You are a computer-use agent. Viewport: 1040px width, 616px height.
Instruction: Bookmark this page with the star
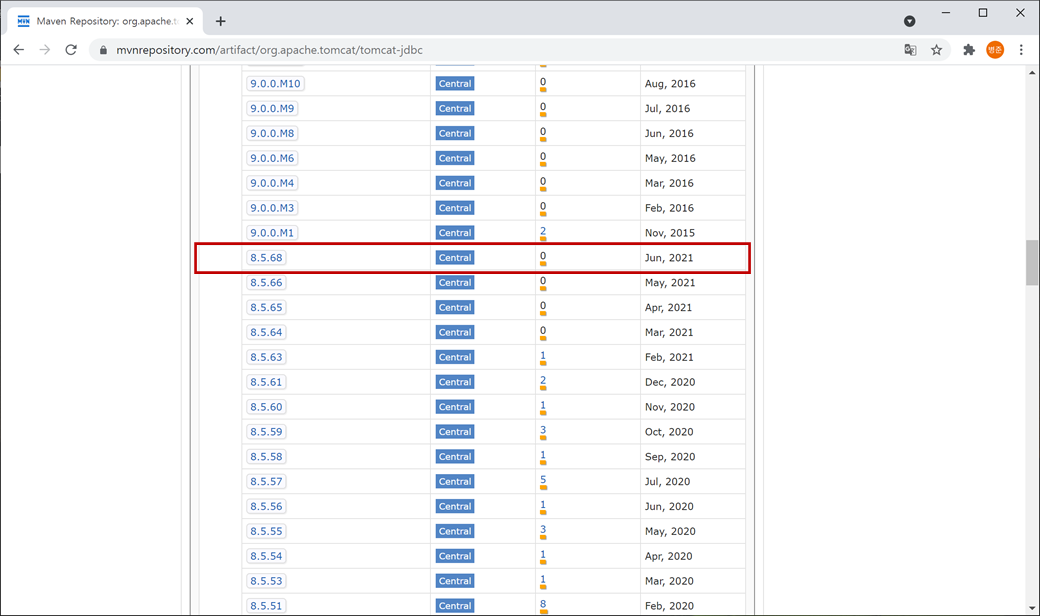coord(937,50)
